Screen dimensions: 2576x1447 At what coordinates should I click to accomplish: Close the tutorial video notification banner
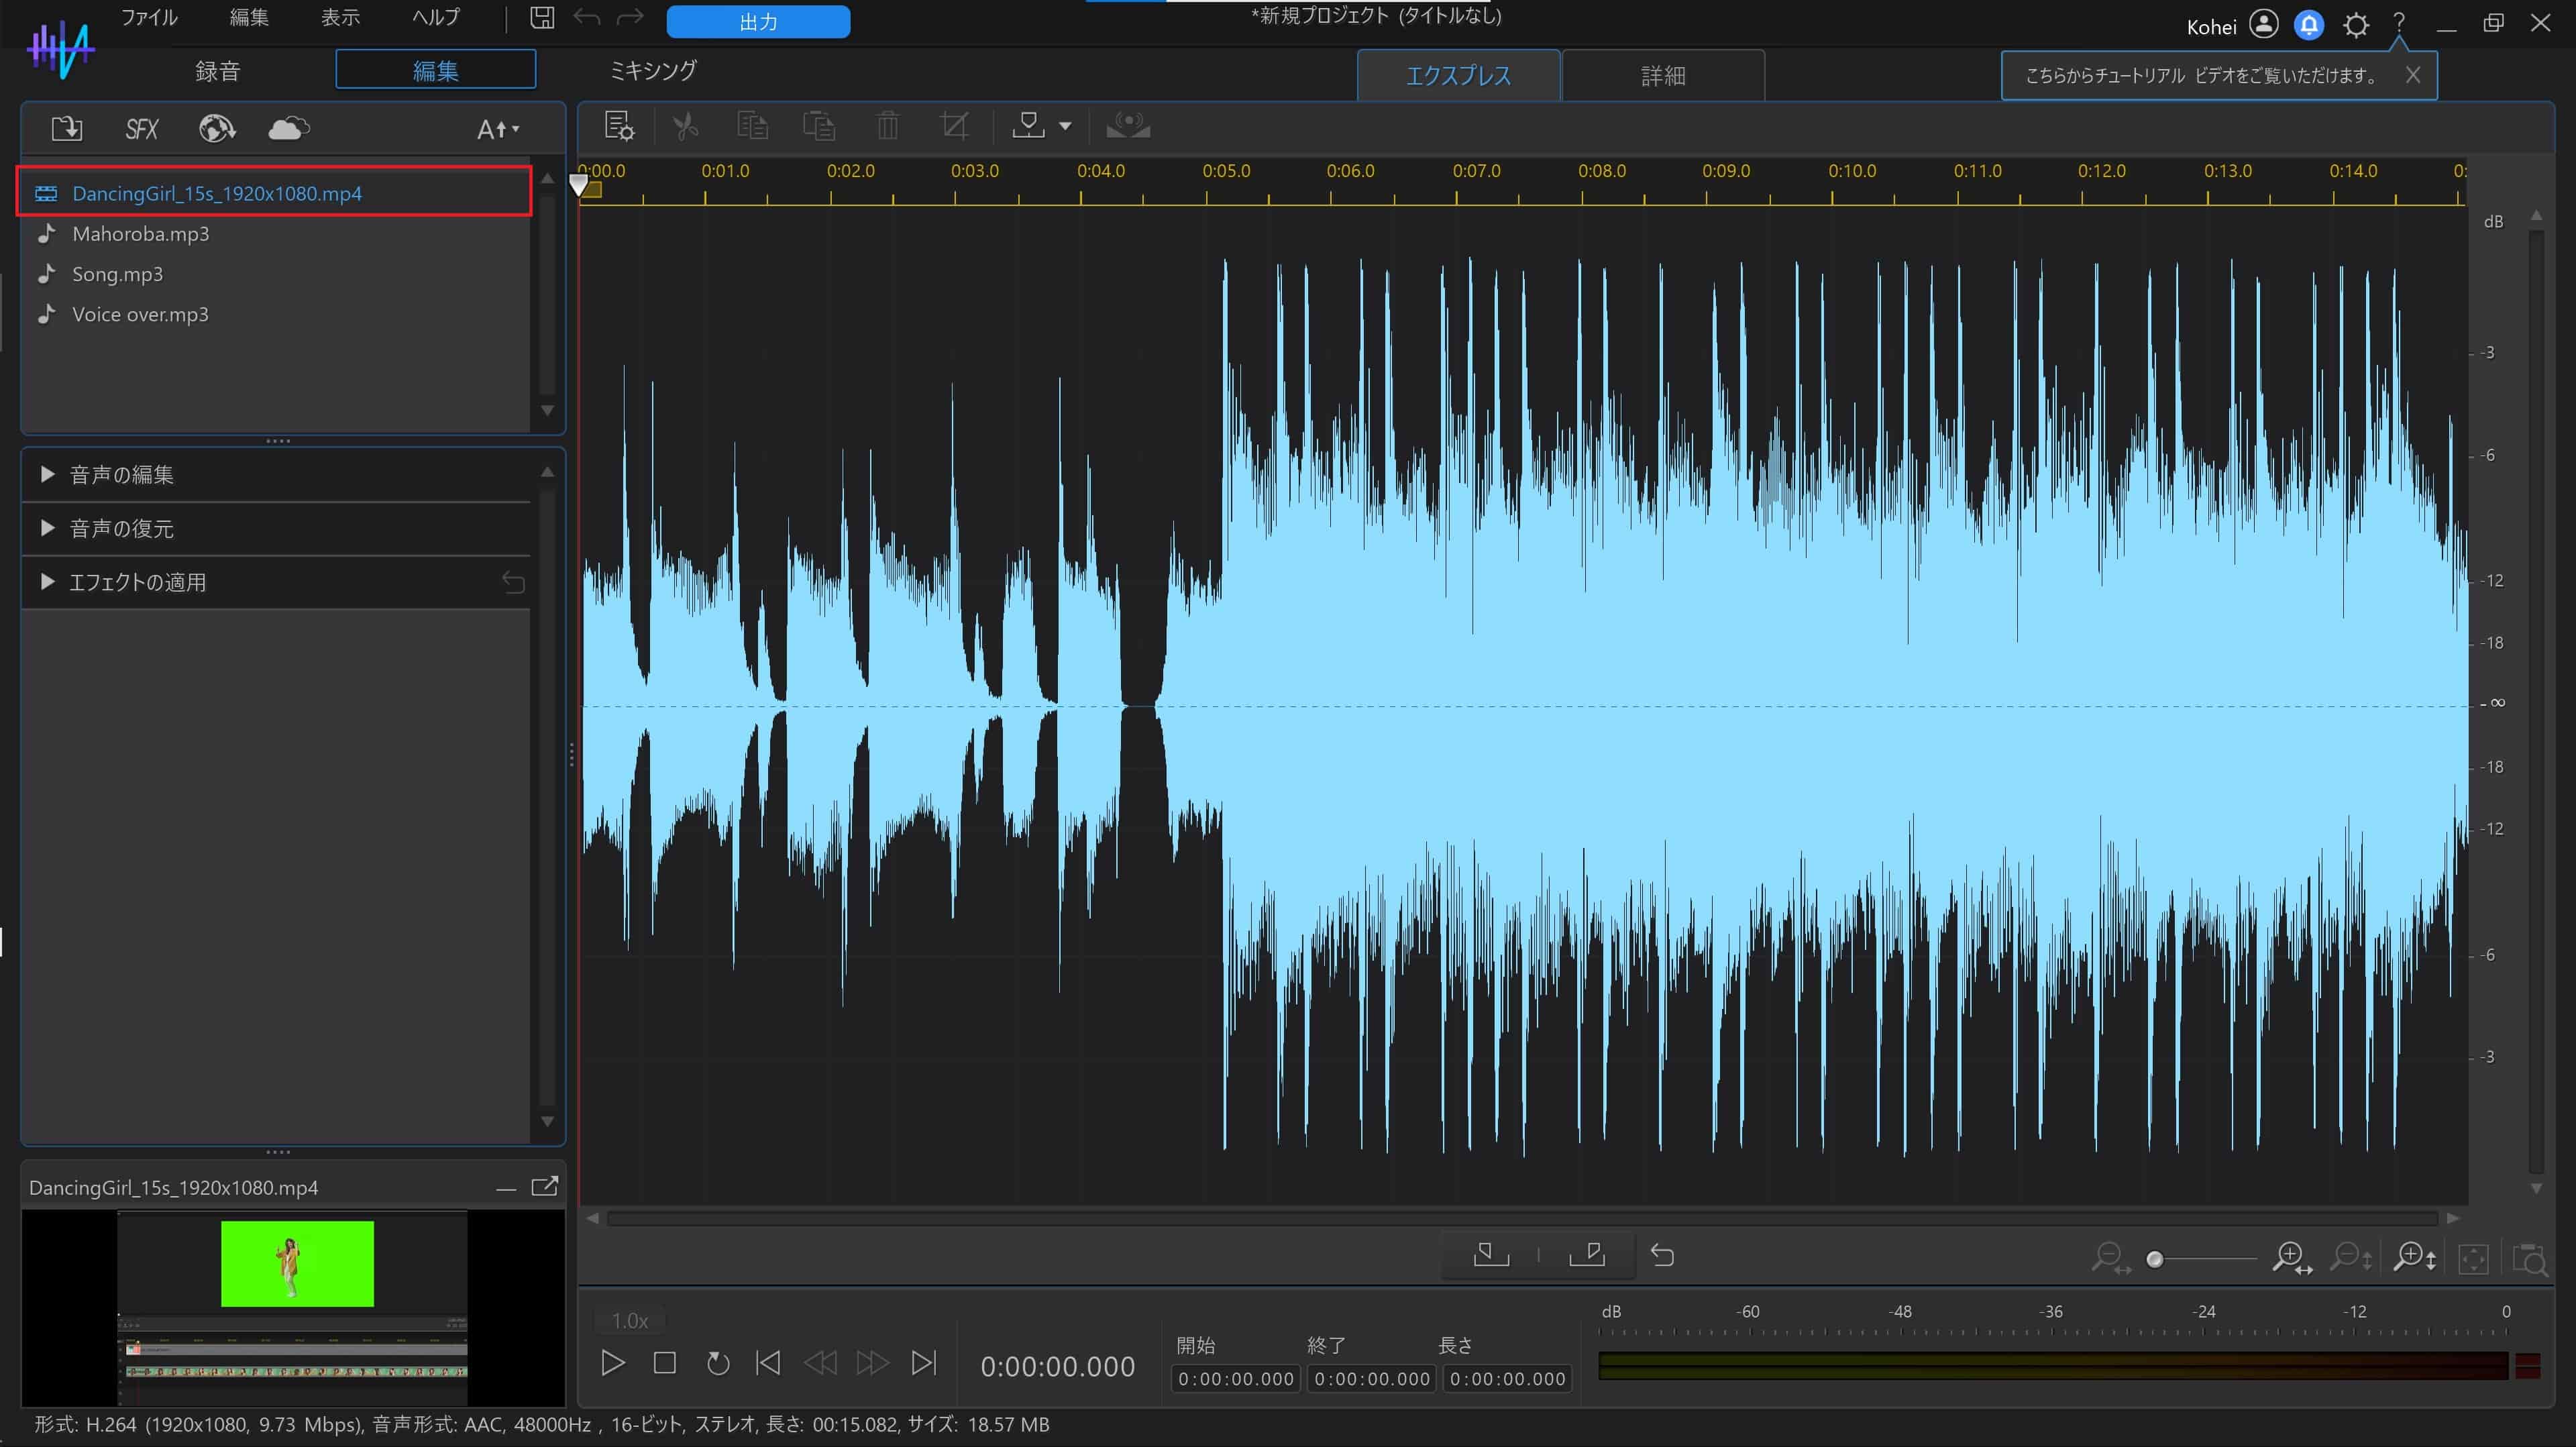click(x=2413, y=74)
